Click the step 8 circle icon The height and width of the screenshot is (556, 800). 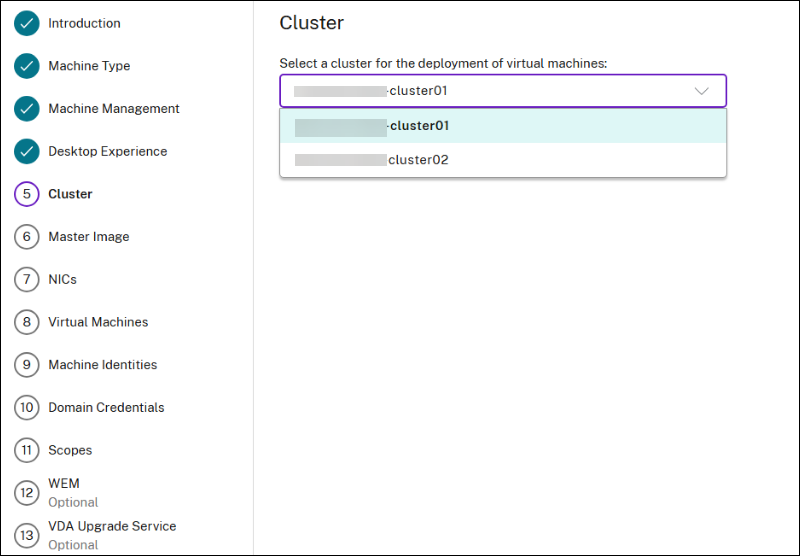pyautogui.click(x=27, y=322)
